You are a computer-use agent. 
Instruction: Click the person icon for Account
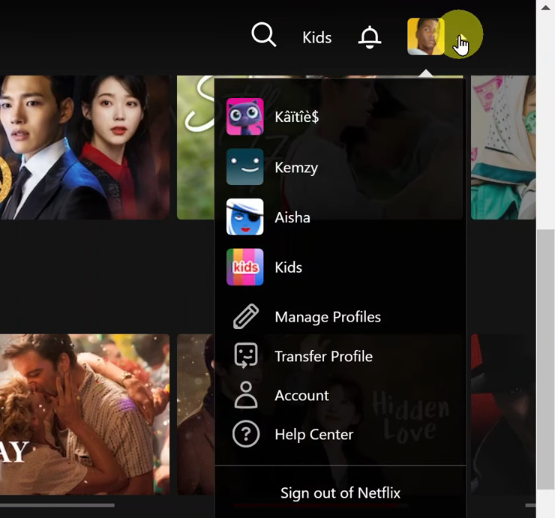[x=246, y=395]
